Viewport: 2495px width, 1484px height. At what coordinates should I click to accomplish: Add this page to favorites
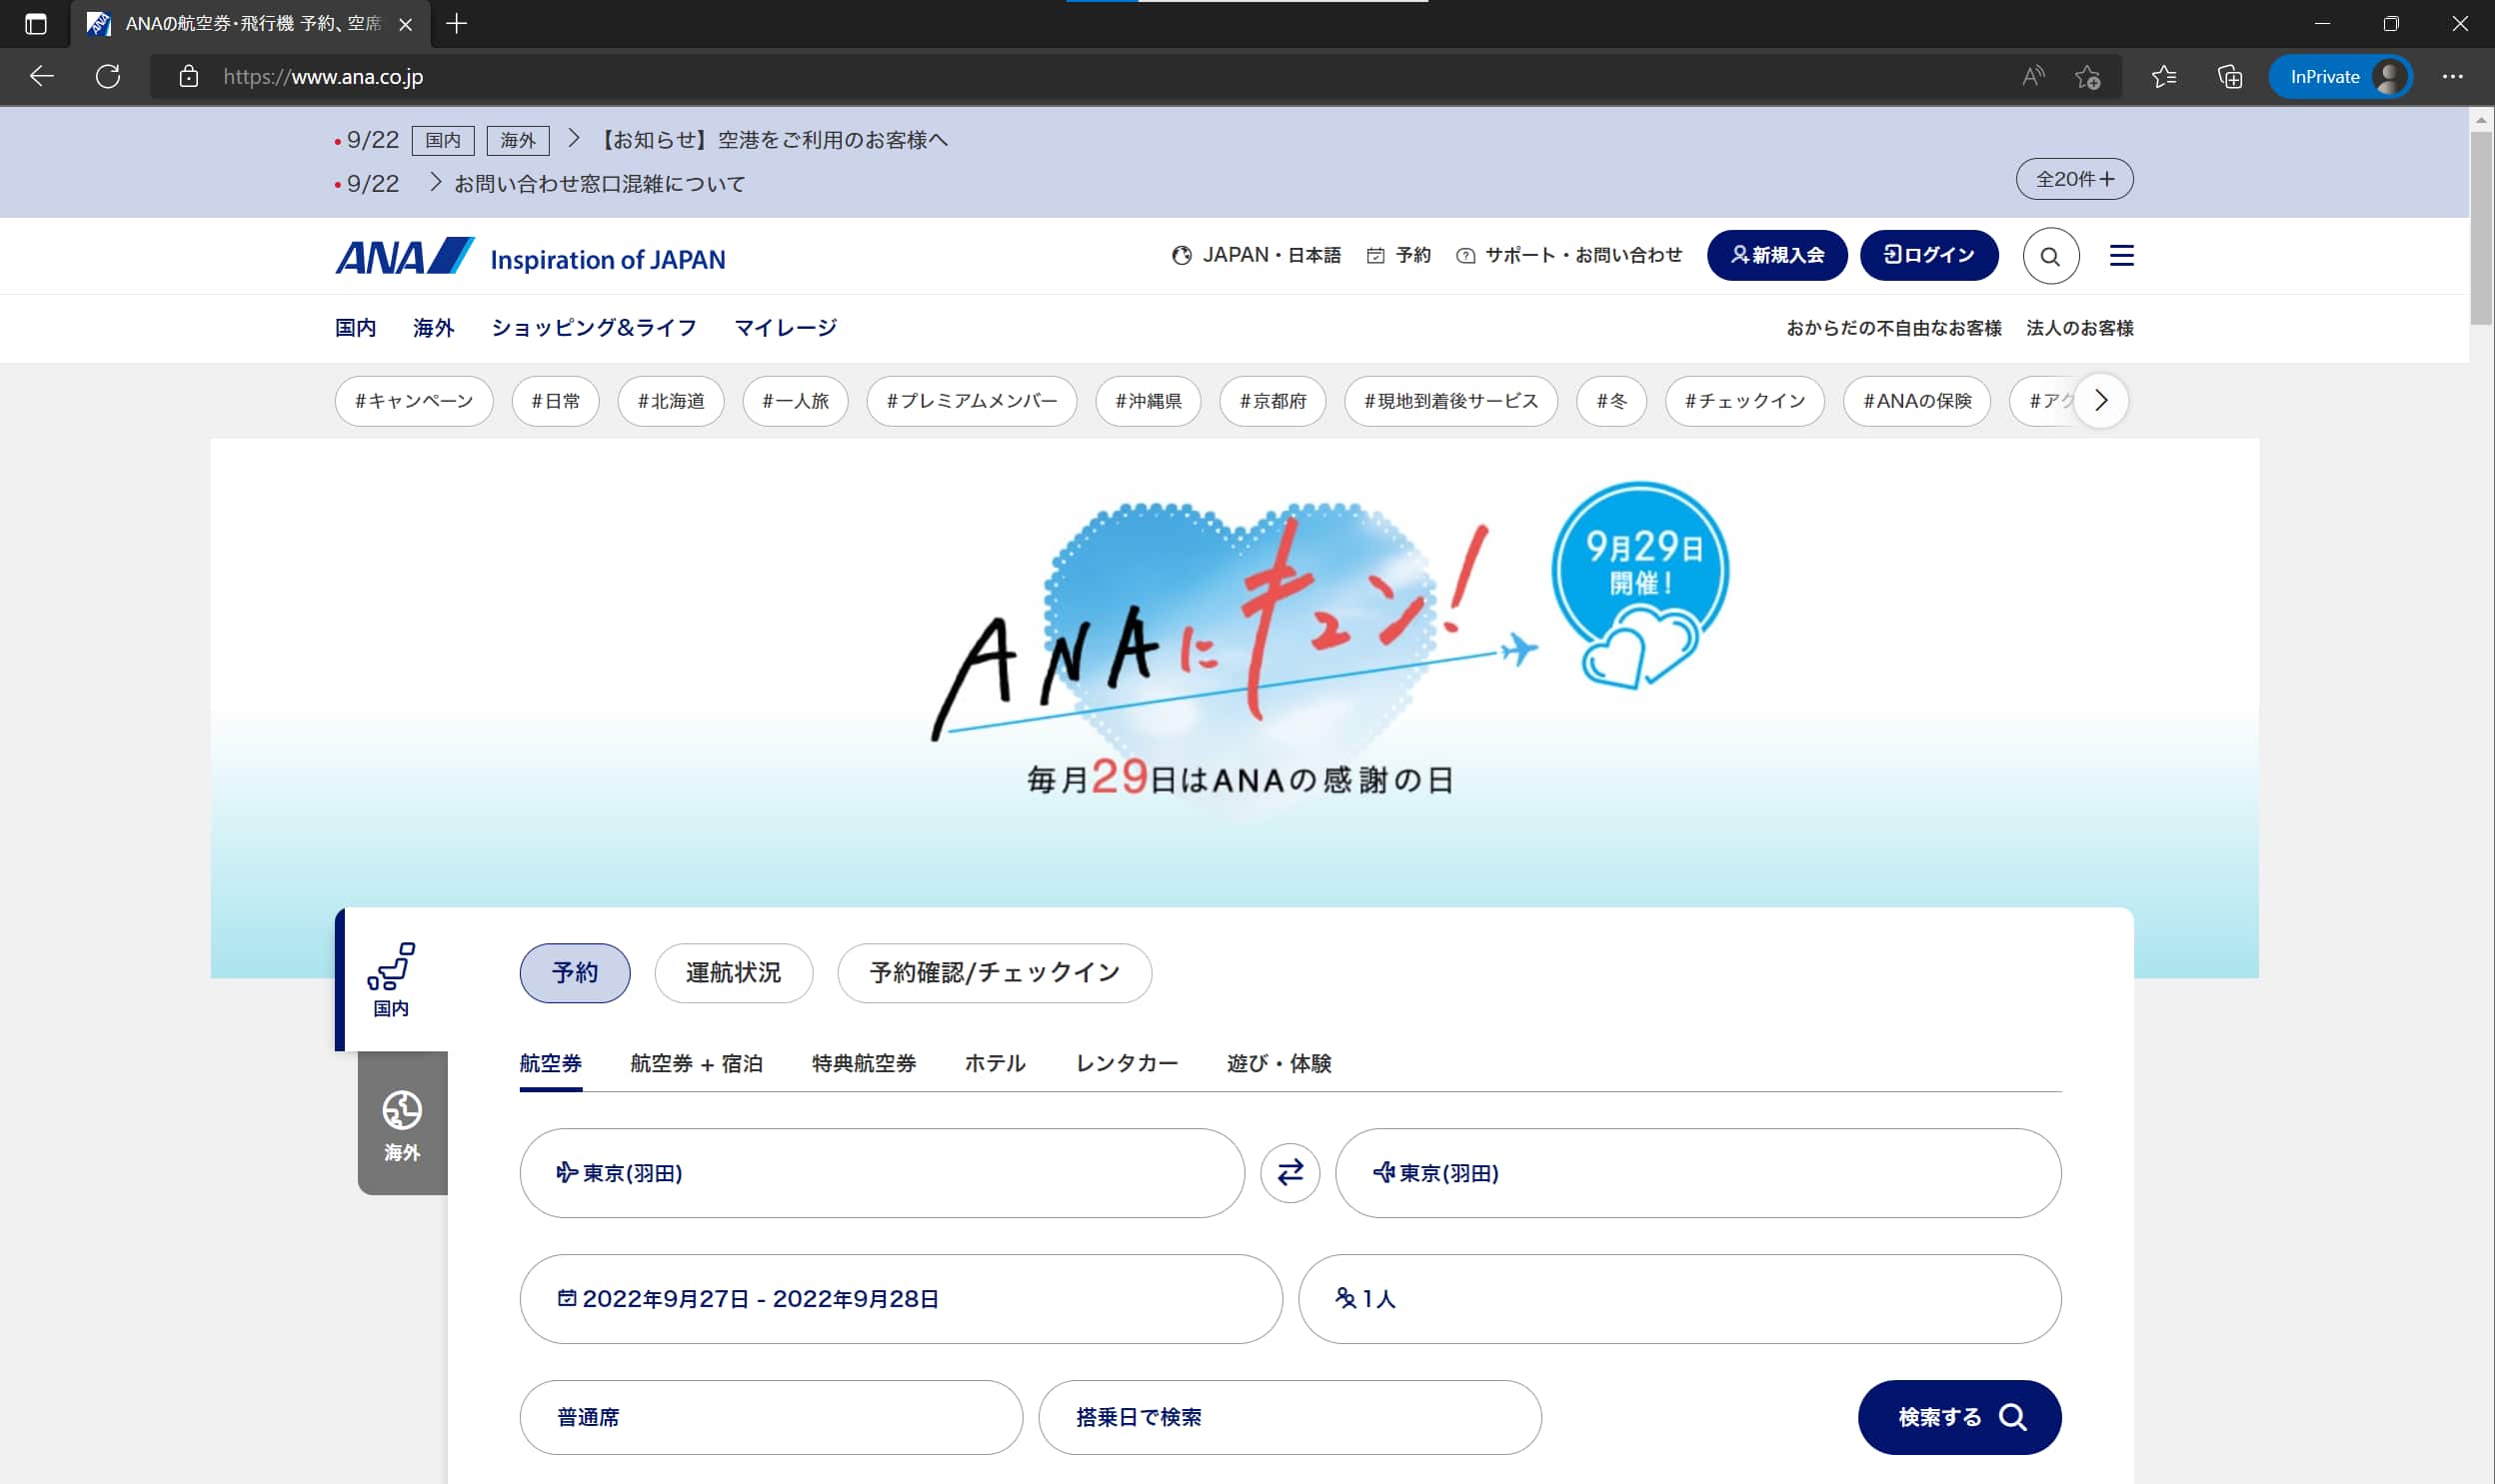tap(2087, 76)
